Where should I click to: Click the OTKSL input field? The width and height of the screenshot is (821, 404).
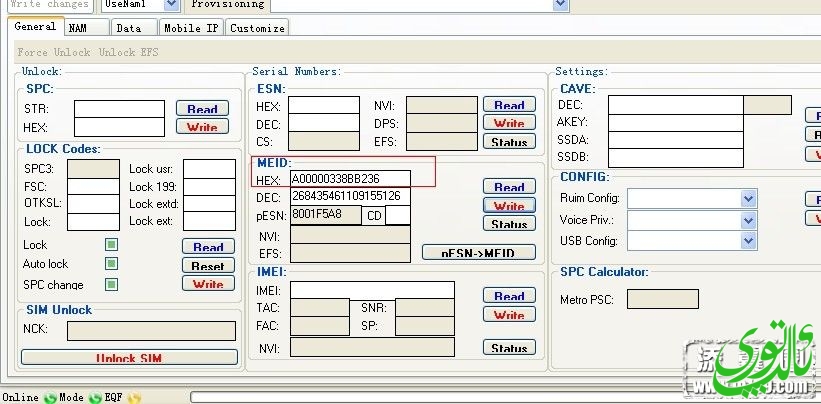coord(93,204)
